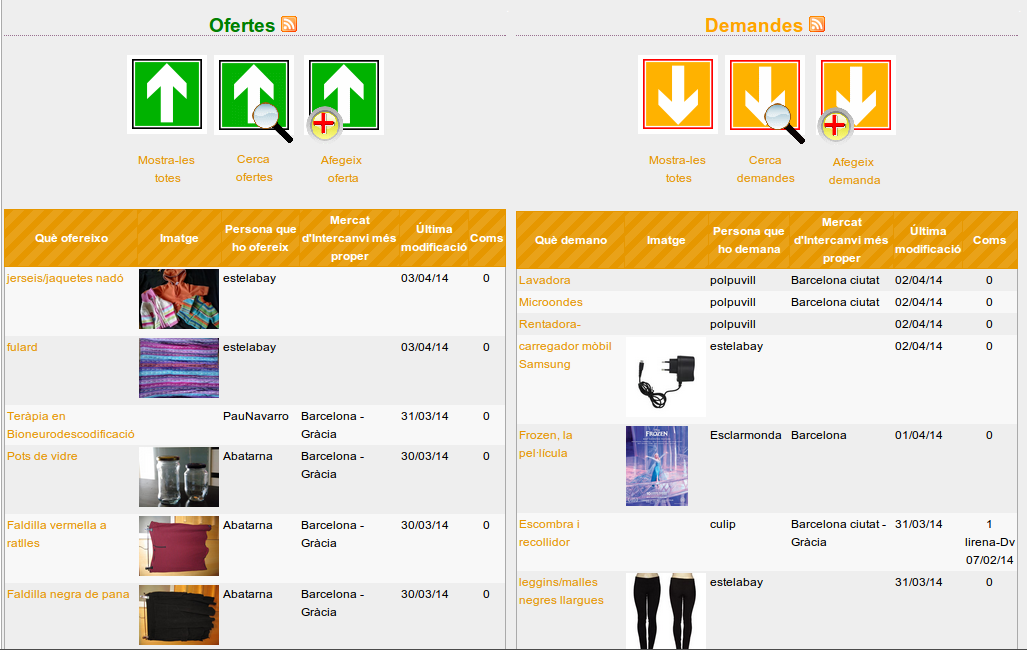This screenshot has width=1027, height=650.
Task: Open the 'Teràpia en Bioneurodescodificació' offer
Action: (x=70, y=425)
